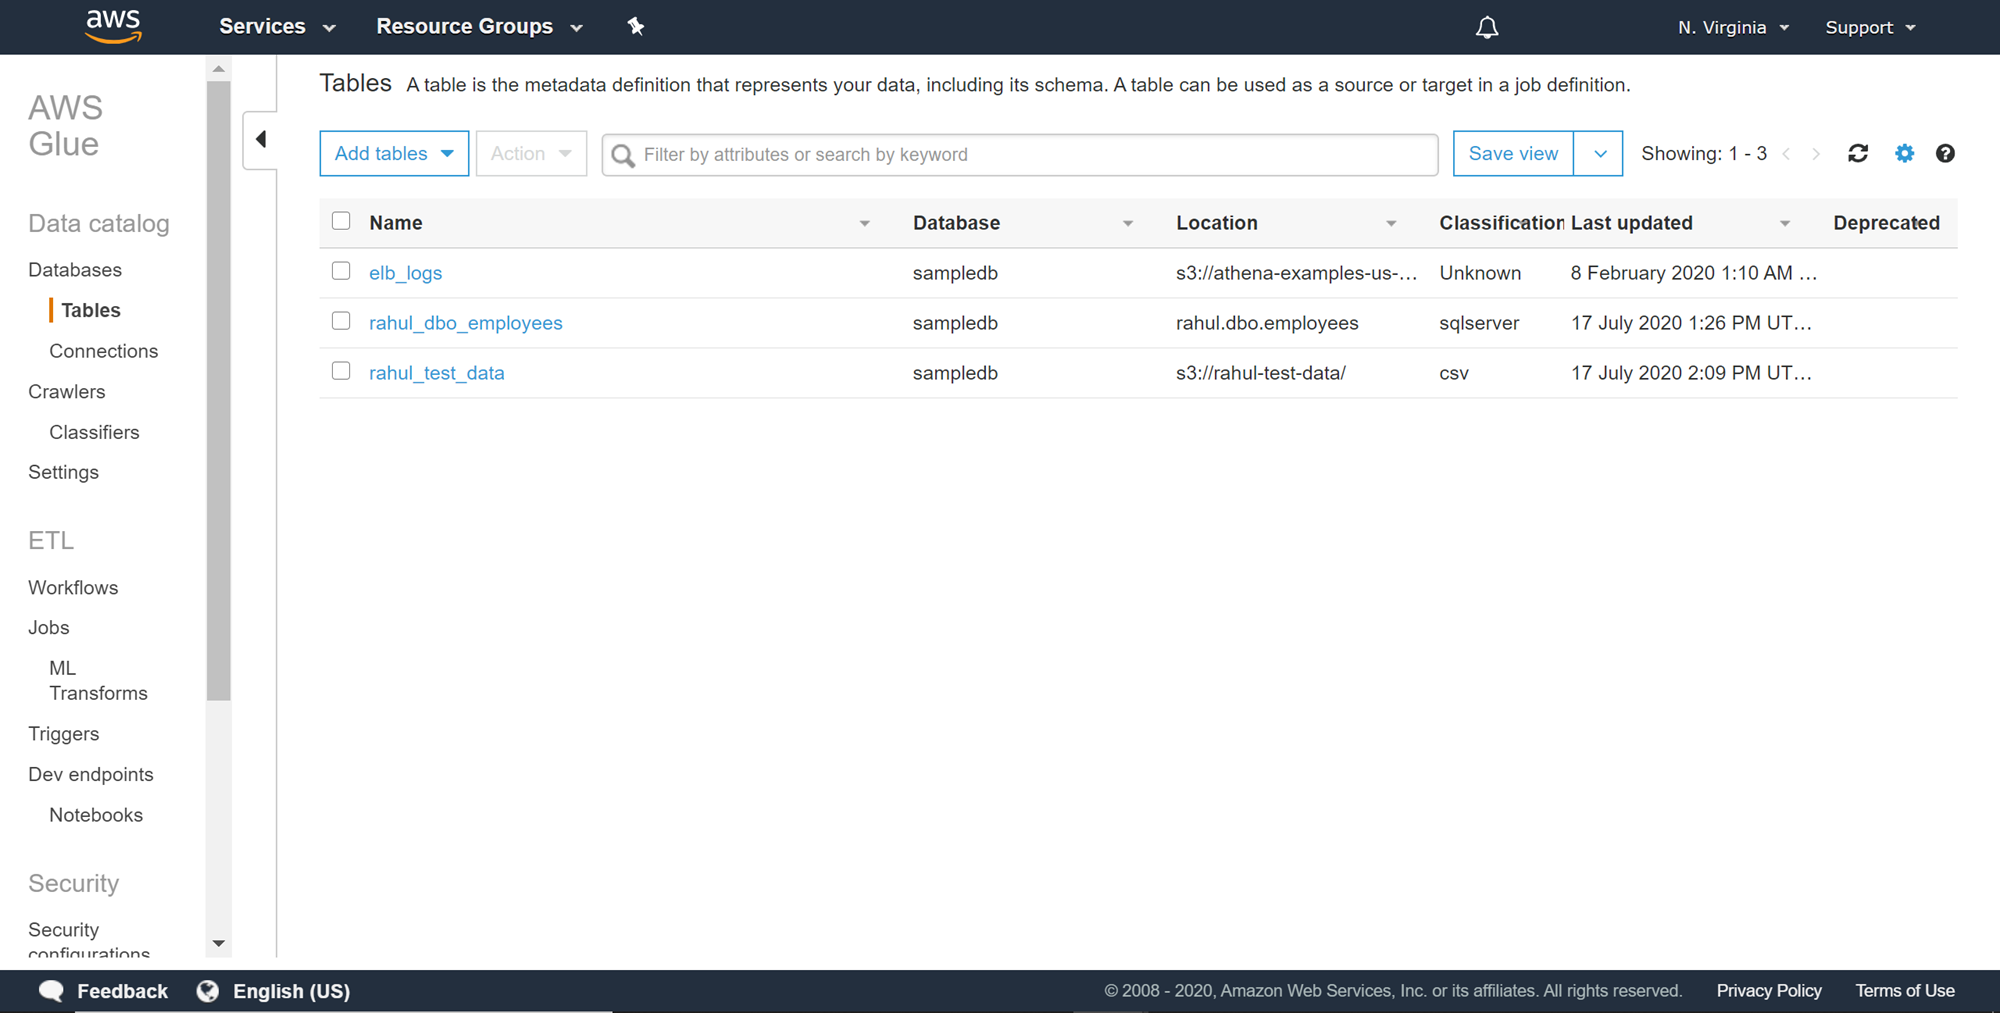
Task: Select Tables in the sidebar
Action: 91,310
